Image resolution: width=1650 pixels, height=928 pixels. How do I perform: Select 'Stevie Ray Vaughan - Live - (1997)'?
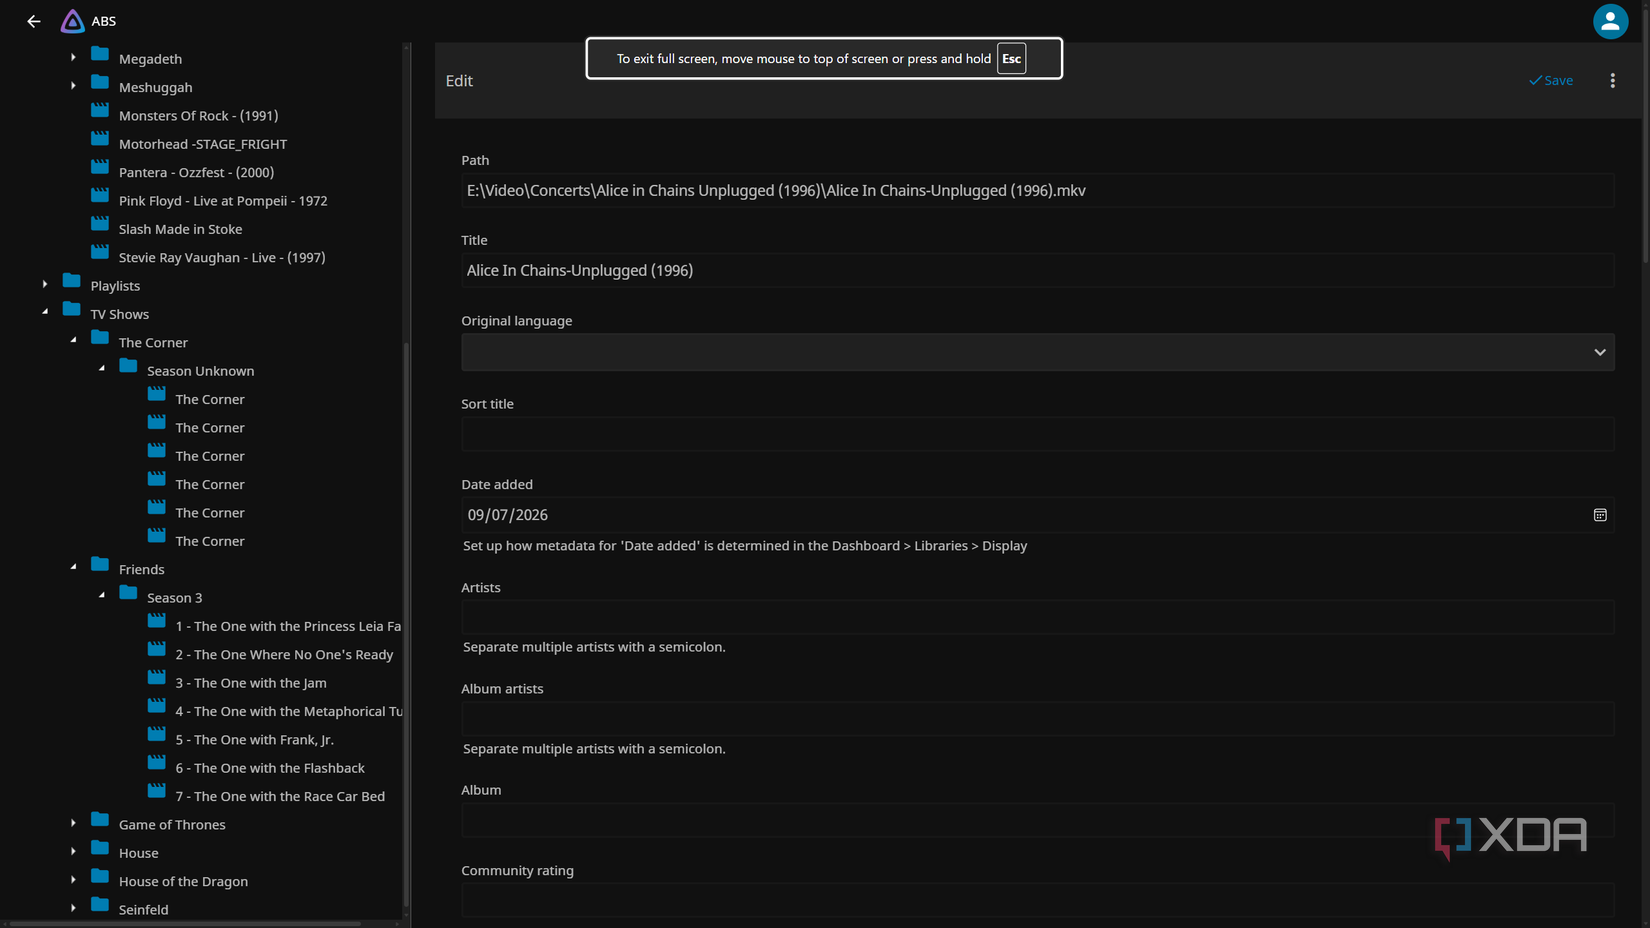coord(222,258)
